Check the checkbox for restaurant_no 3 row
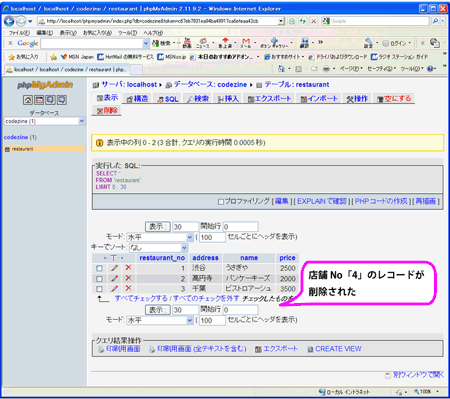The height and width of the screenshot is (399, 450). point(99,289)
